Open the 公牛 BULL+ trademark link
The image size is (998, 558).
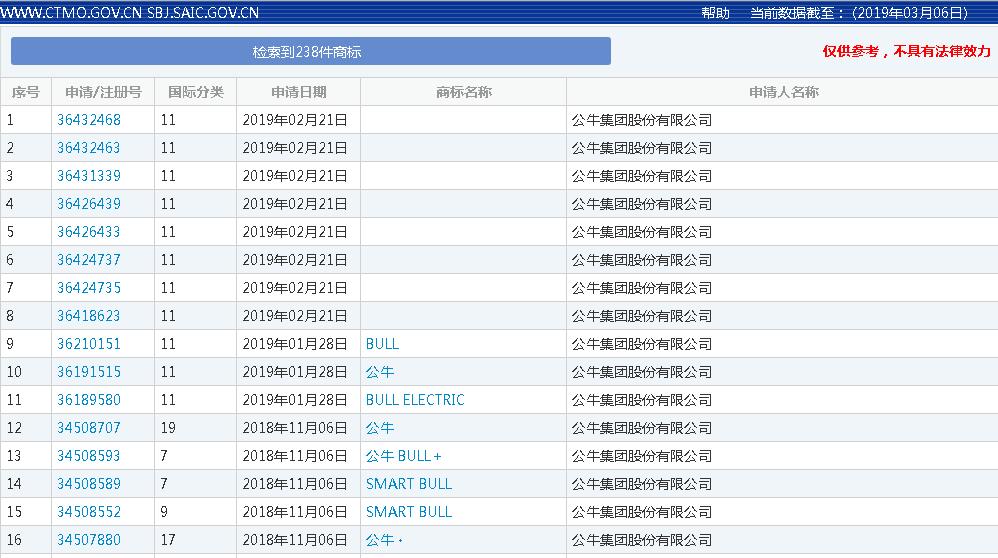[x=404, y=456]
